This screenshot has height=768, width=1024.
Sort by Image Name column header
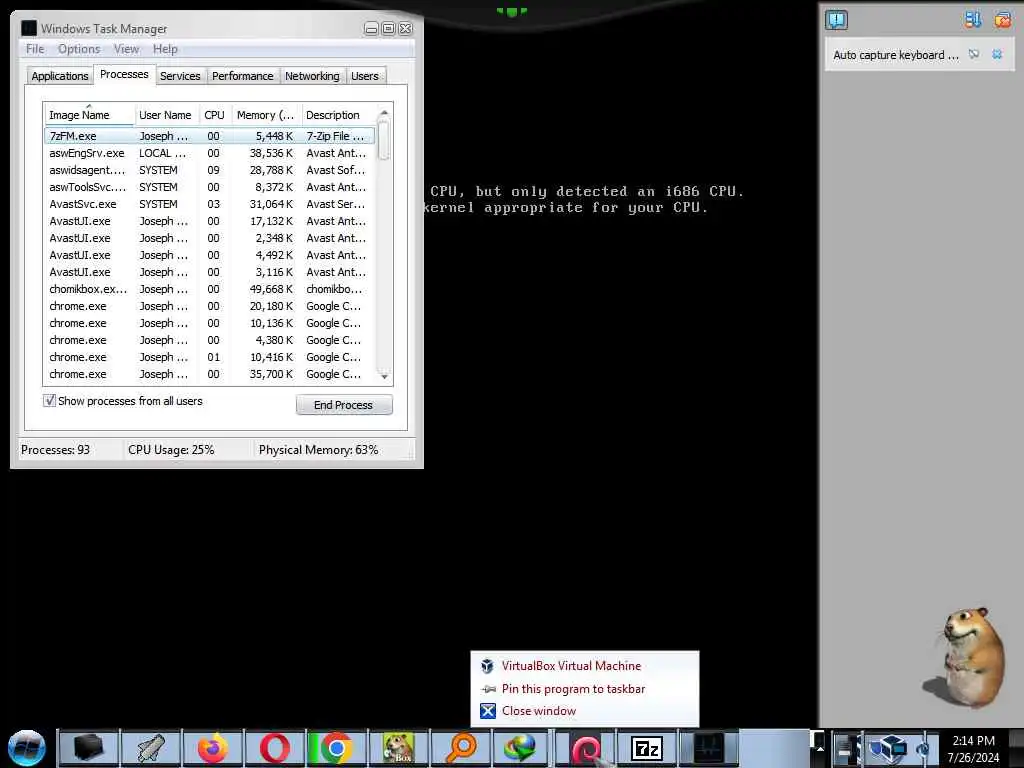pos(89,115)
